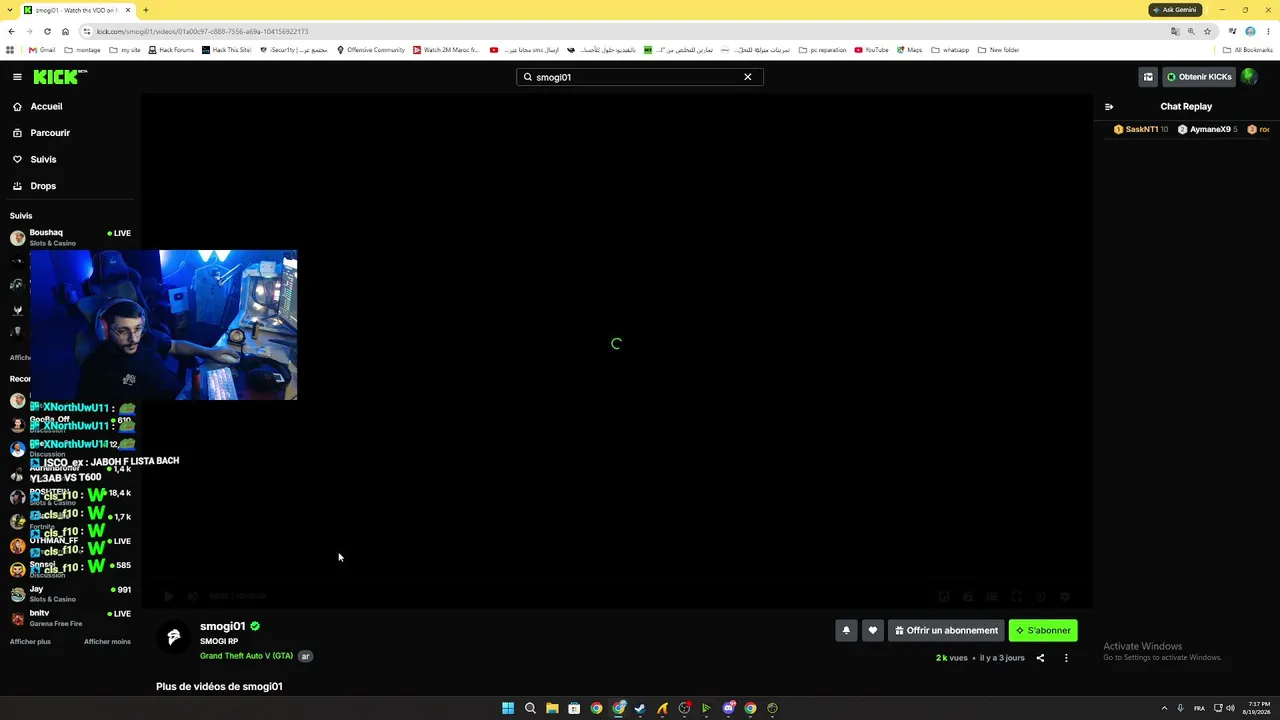Open Discord from the taskbar
Screen dimensions: 1280x720
click(728, 708)
